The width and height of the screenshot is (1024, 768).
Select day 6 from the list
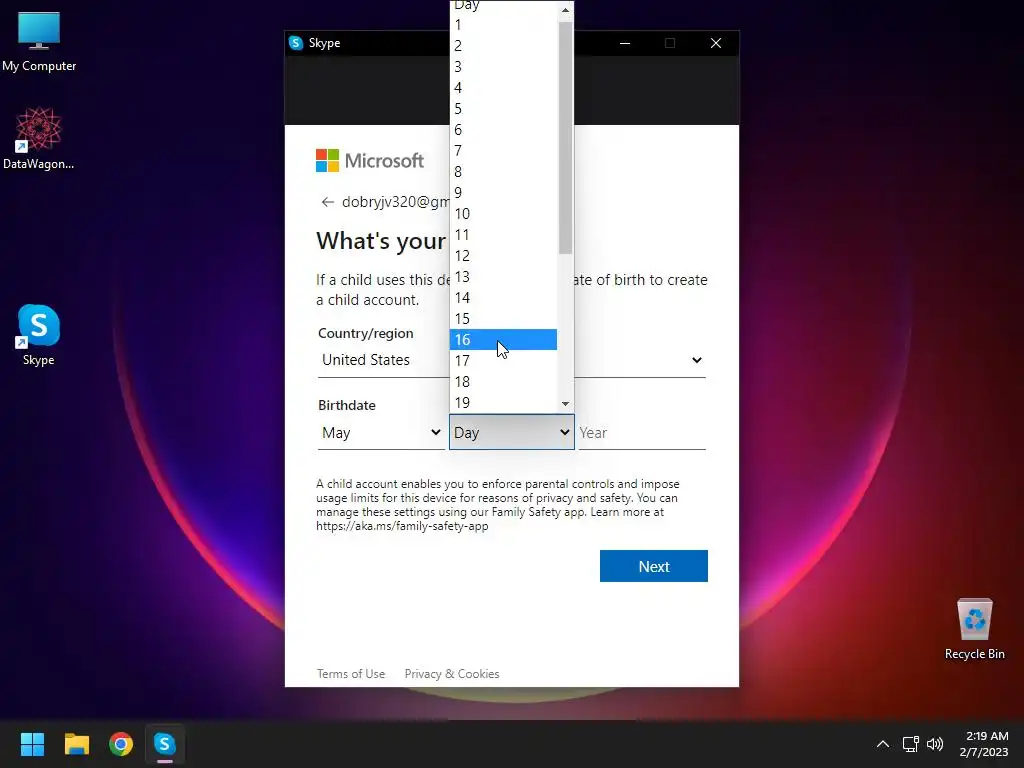tap(503, 130)
